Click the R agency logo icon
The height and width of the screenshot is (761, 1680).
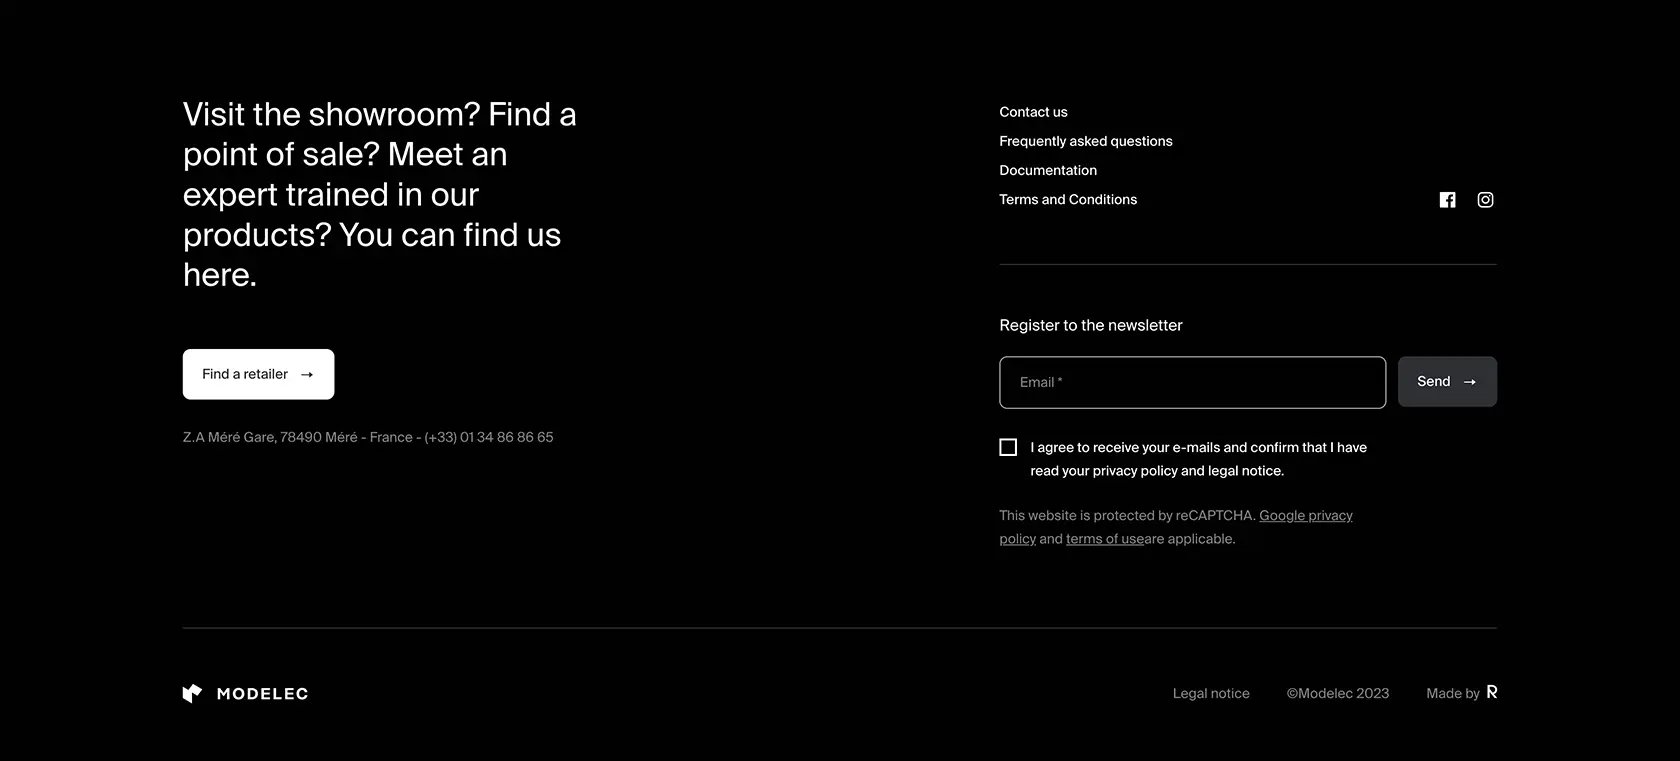click(x=1491, y=692)
